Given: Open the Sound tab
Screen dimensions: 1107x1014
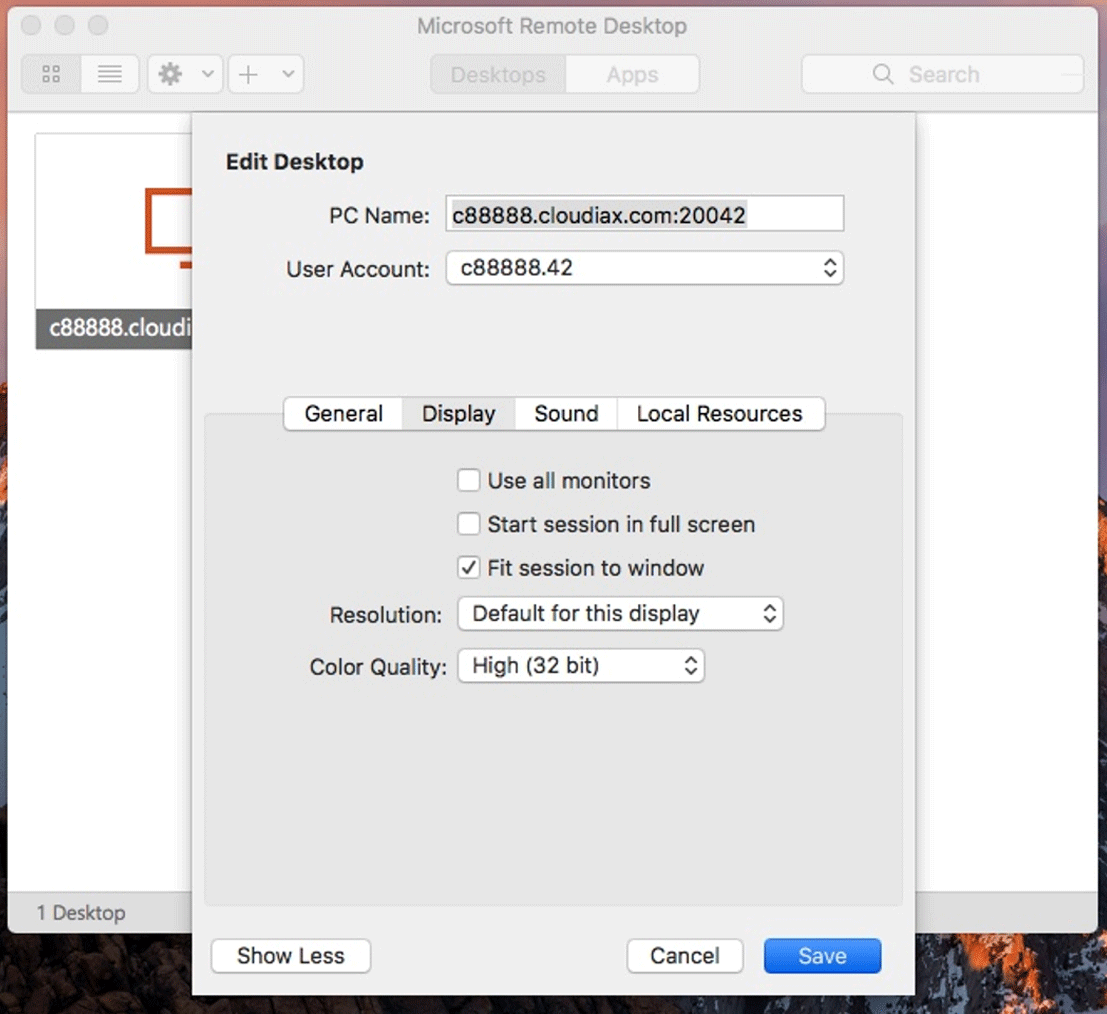Looking at the screenshot, I should tap(566, 414).
